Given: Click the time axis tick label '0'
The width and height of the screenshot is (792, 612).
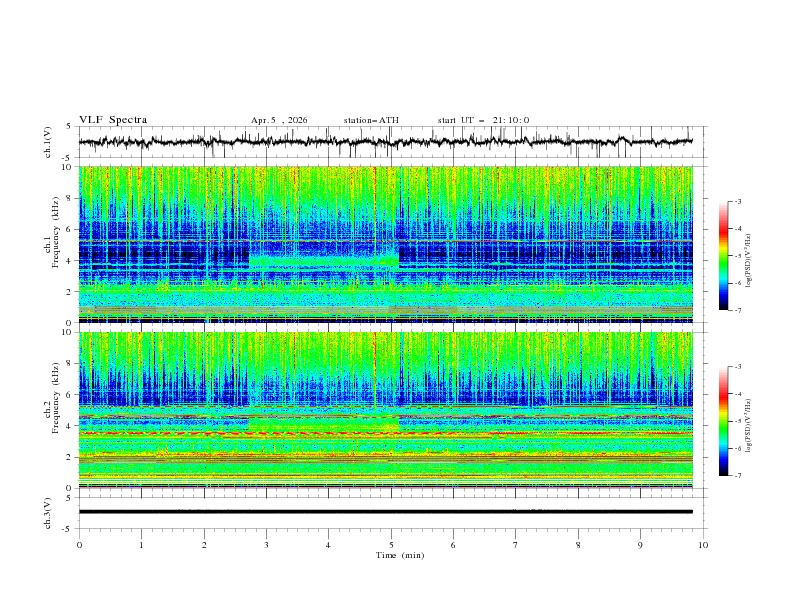Looking at the screenshot, I should click(79, 545).
